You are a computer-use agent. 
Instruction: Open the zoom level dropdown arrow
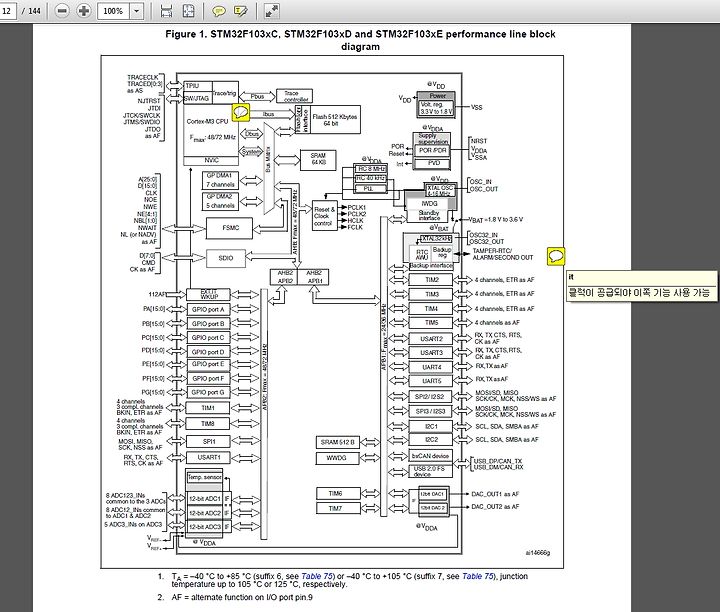pyautogui.click(x=136, y=11)
